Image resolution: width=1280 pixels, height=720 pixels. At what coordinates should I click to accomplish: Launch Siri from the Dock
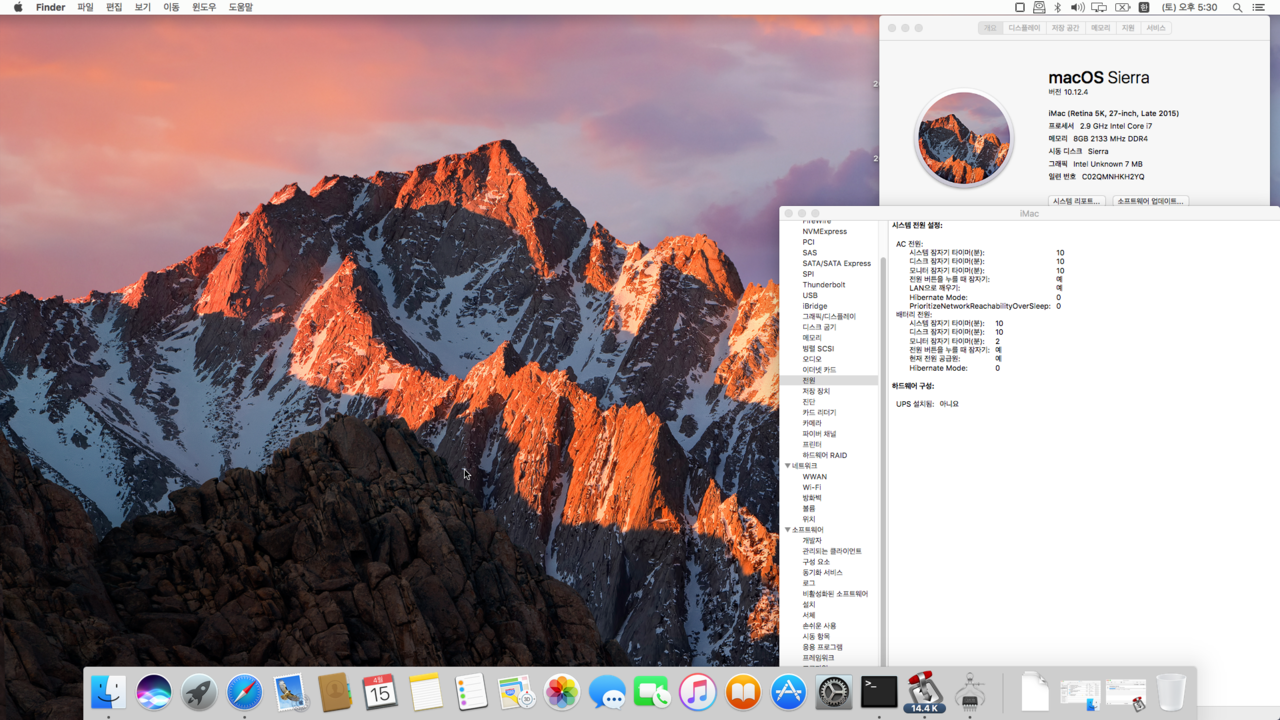pyautogui.click(x=154, y=692)
